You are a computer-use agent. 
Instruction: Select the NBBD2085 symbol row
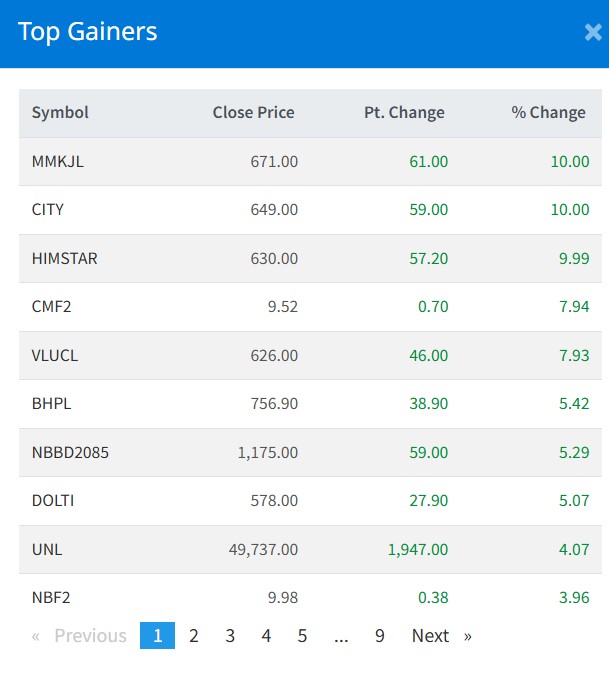pyautogui.click(x=70, y=452)
